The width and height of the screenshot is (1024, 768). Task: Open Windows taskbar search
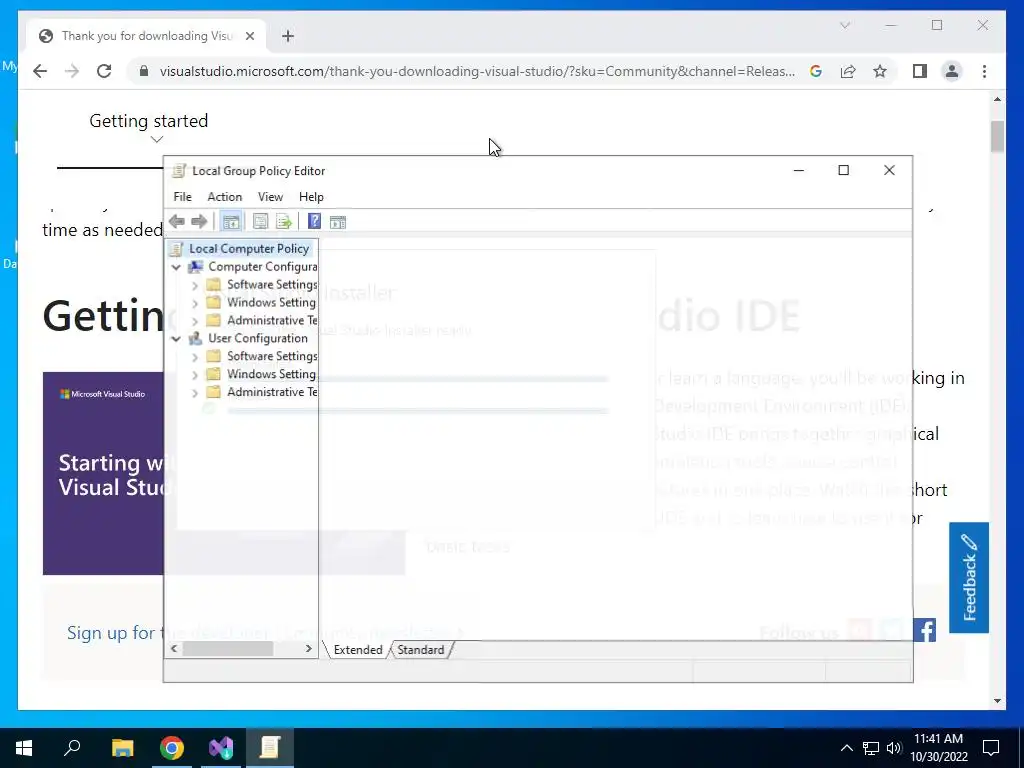[72, 748]
